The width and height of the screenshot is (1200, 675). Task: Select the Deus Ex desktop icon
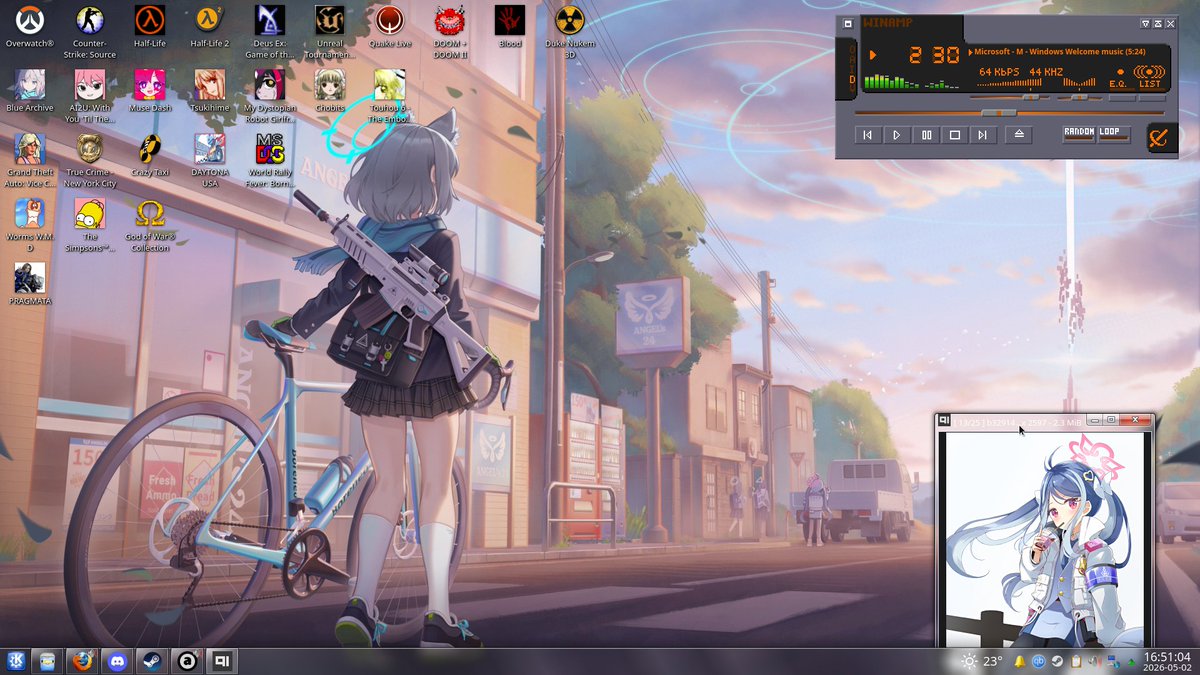coord(270,31)
